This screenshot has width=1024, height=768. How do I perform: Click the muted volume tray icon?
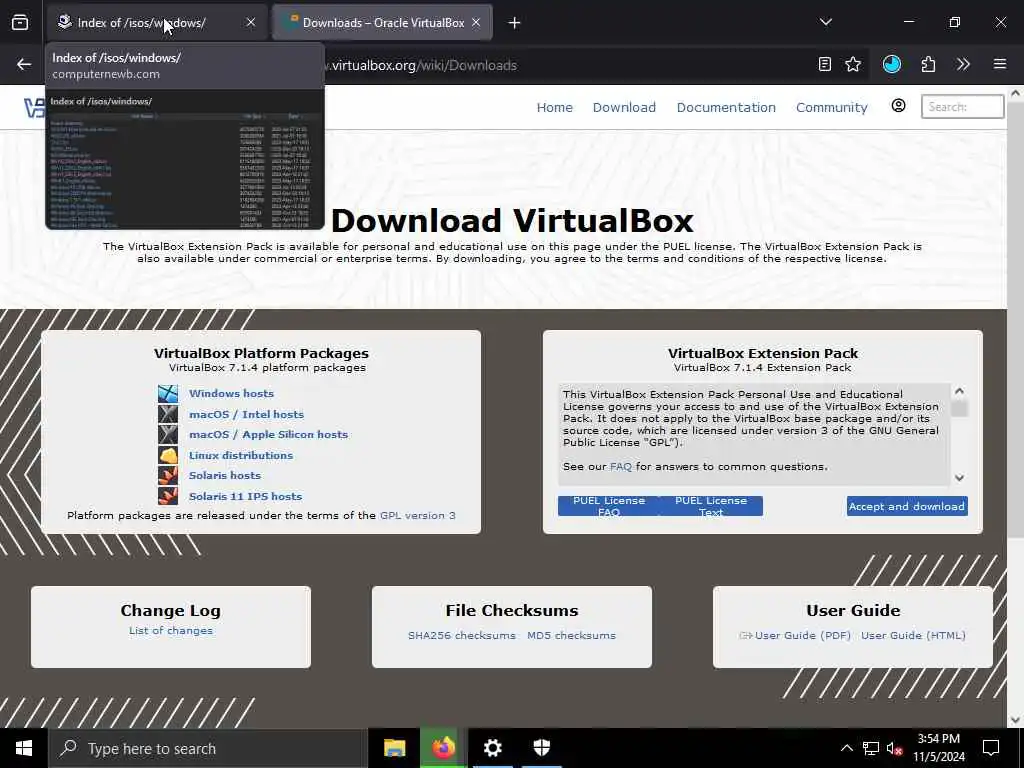[895, 748]
